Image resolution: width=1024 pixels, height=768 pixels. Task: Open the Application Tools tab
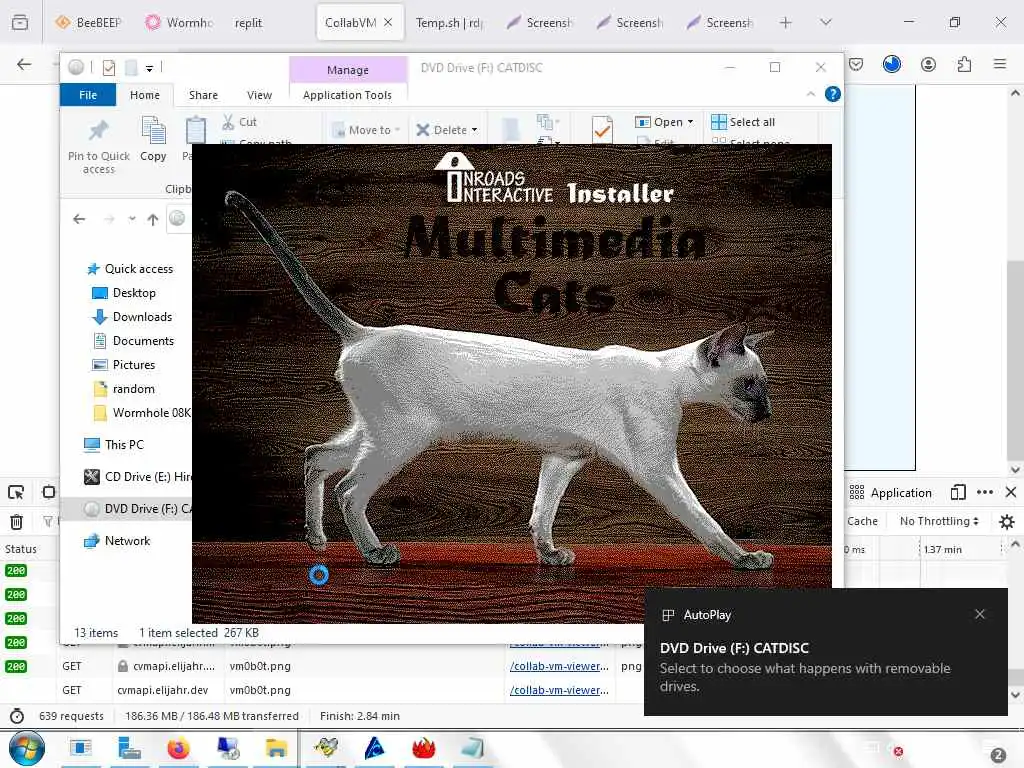347,95
